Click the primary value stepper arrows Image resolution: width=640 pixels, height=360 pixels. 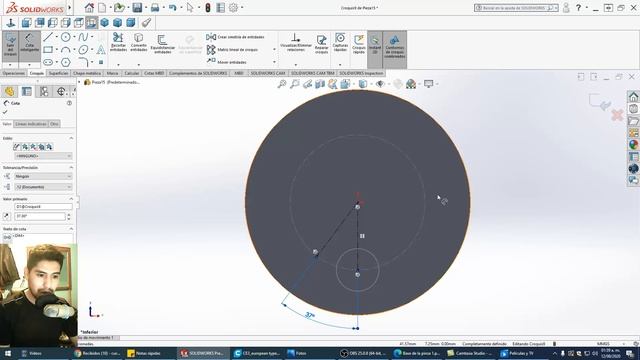(x=69, y=216)
